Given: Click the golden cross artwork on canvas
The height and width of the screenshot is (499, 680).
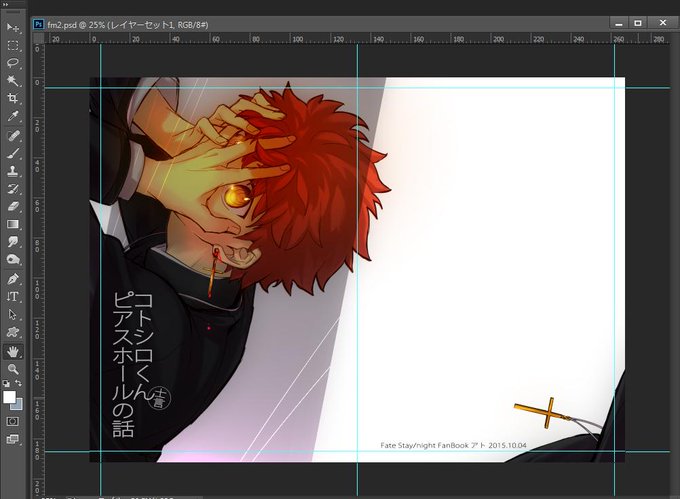Looking at the screenshot, I should point(543,413).
